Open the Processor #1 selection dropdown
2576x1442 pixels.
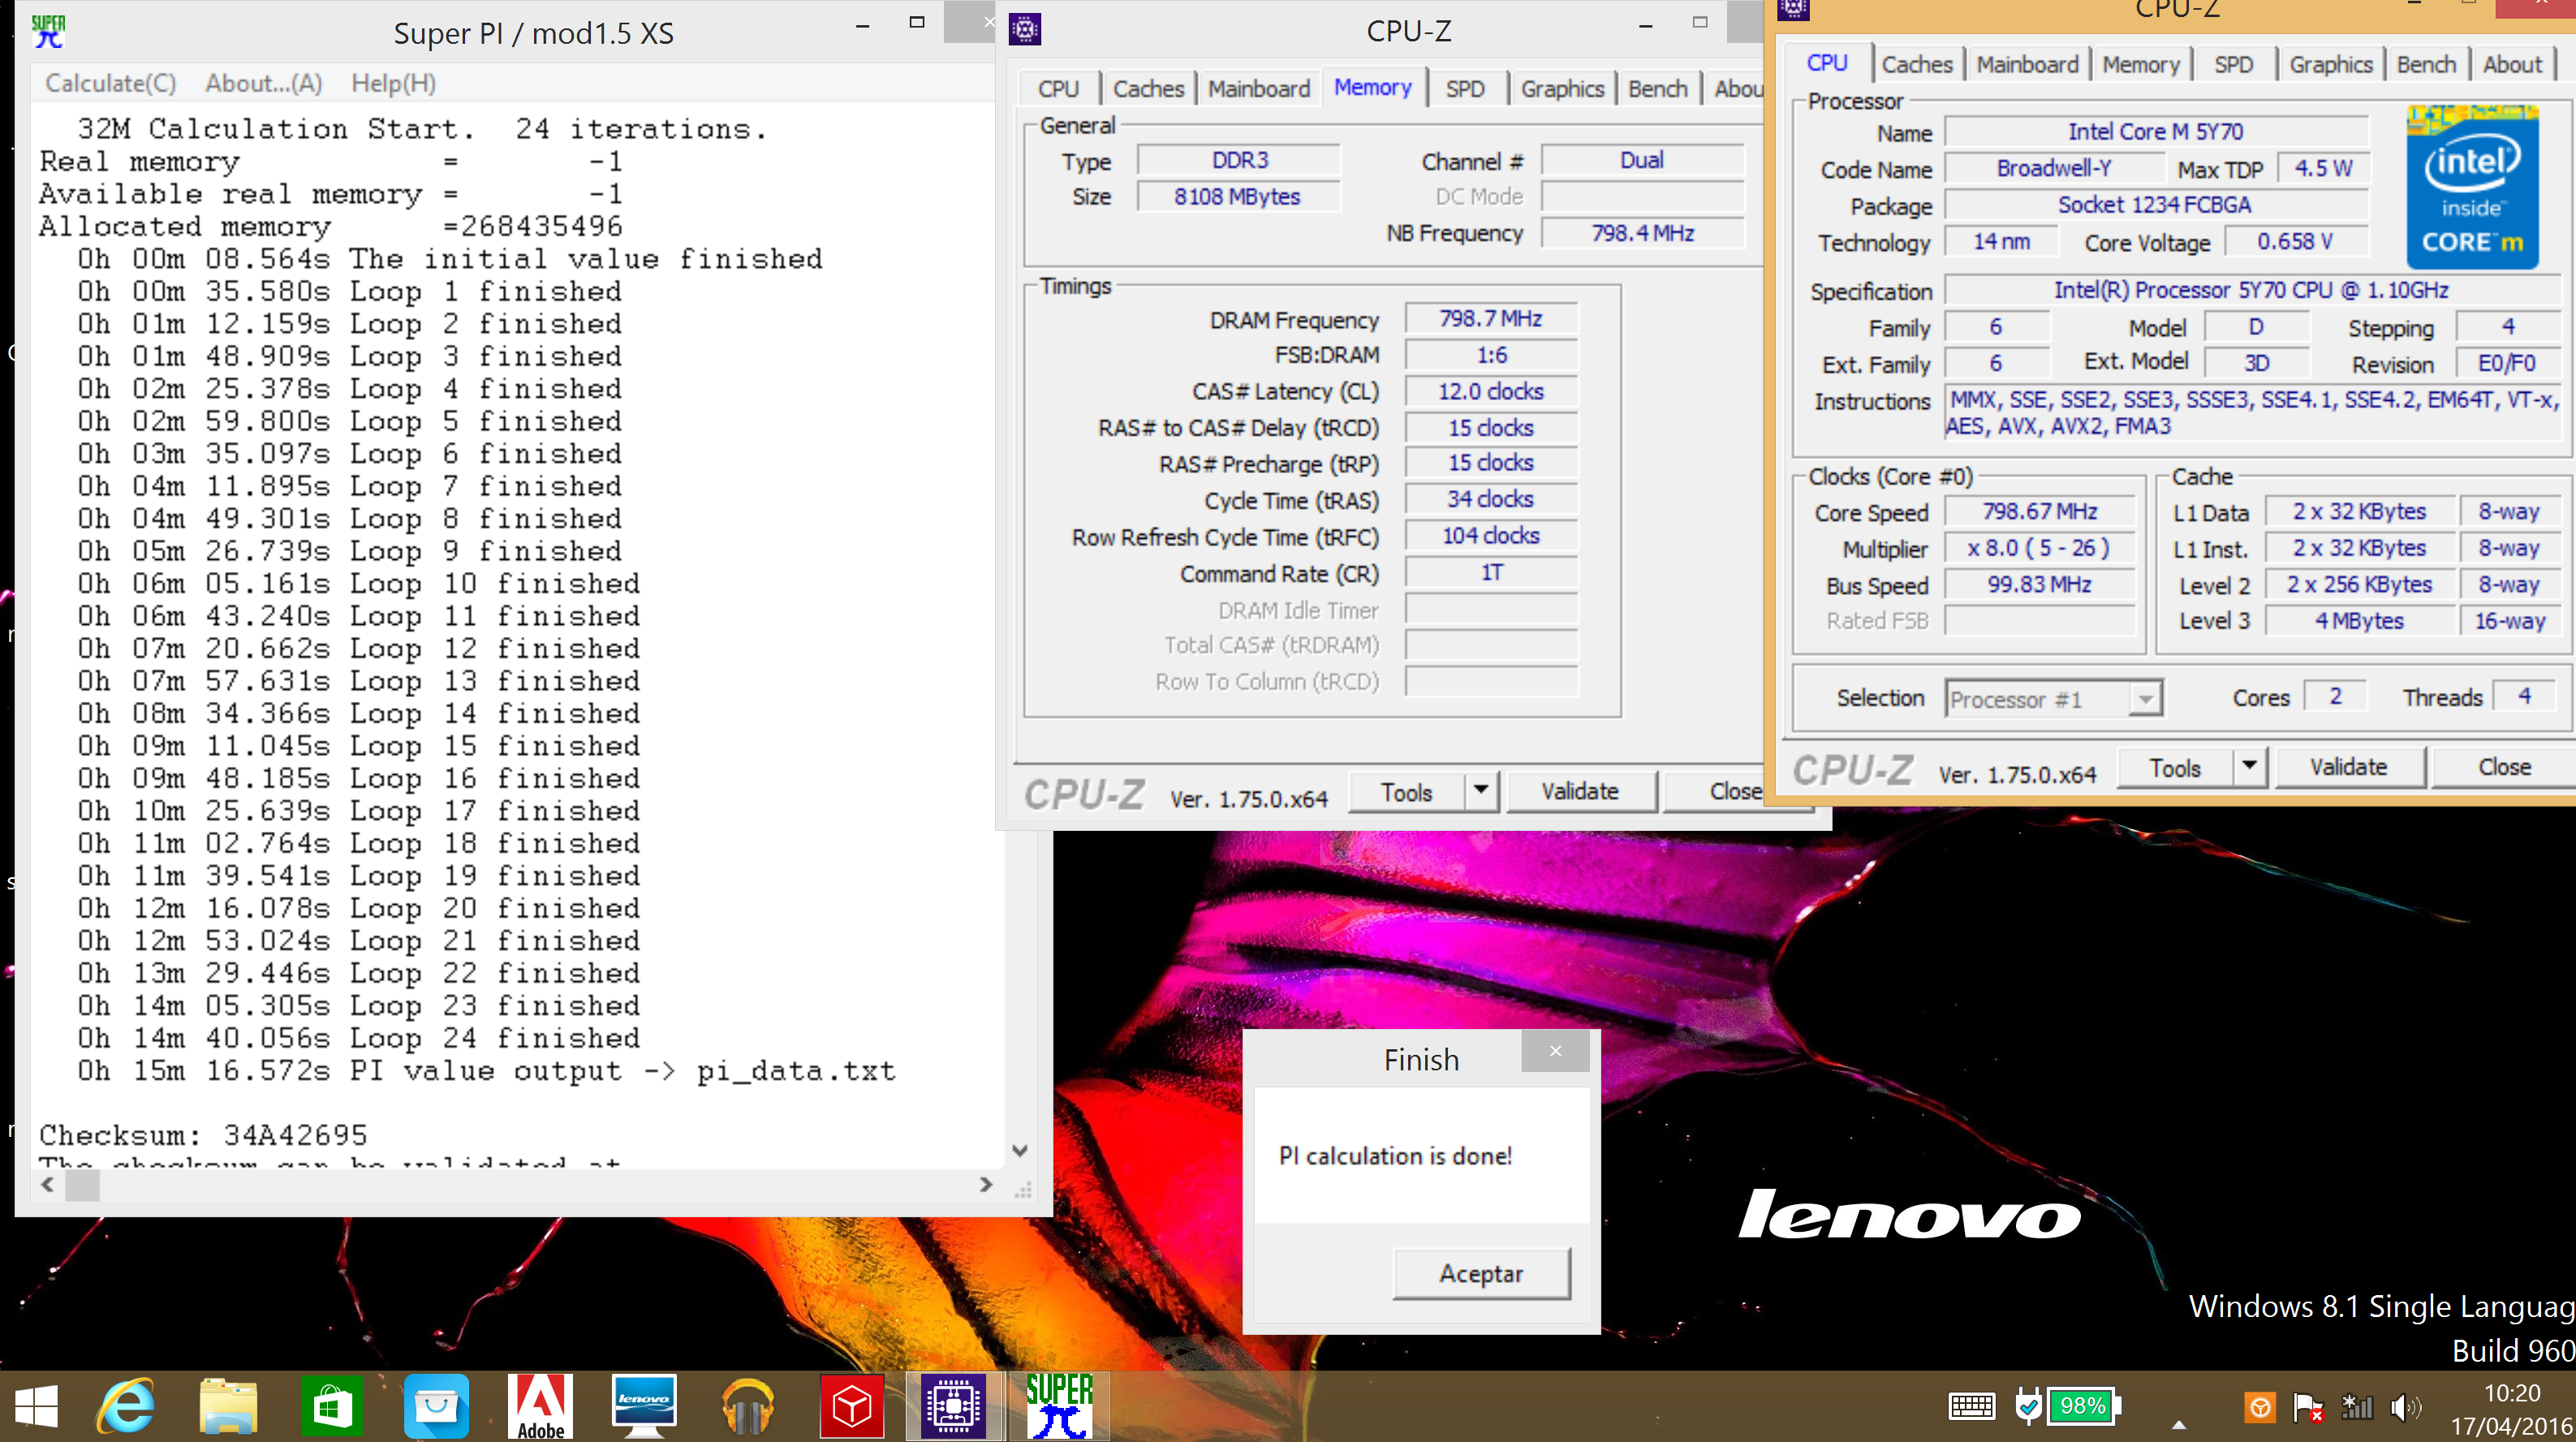pos(2054,699)
